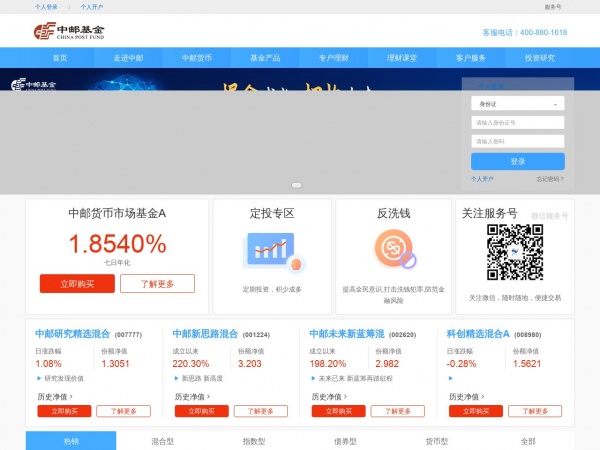Open the 中邮新思路混合 fund title

(205, 334)
